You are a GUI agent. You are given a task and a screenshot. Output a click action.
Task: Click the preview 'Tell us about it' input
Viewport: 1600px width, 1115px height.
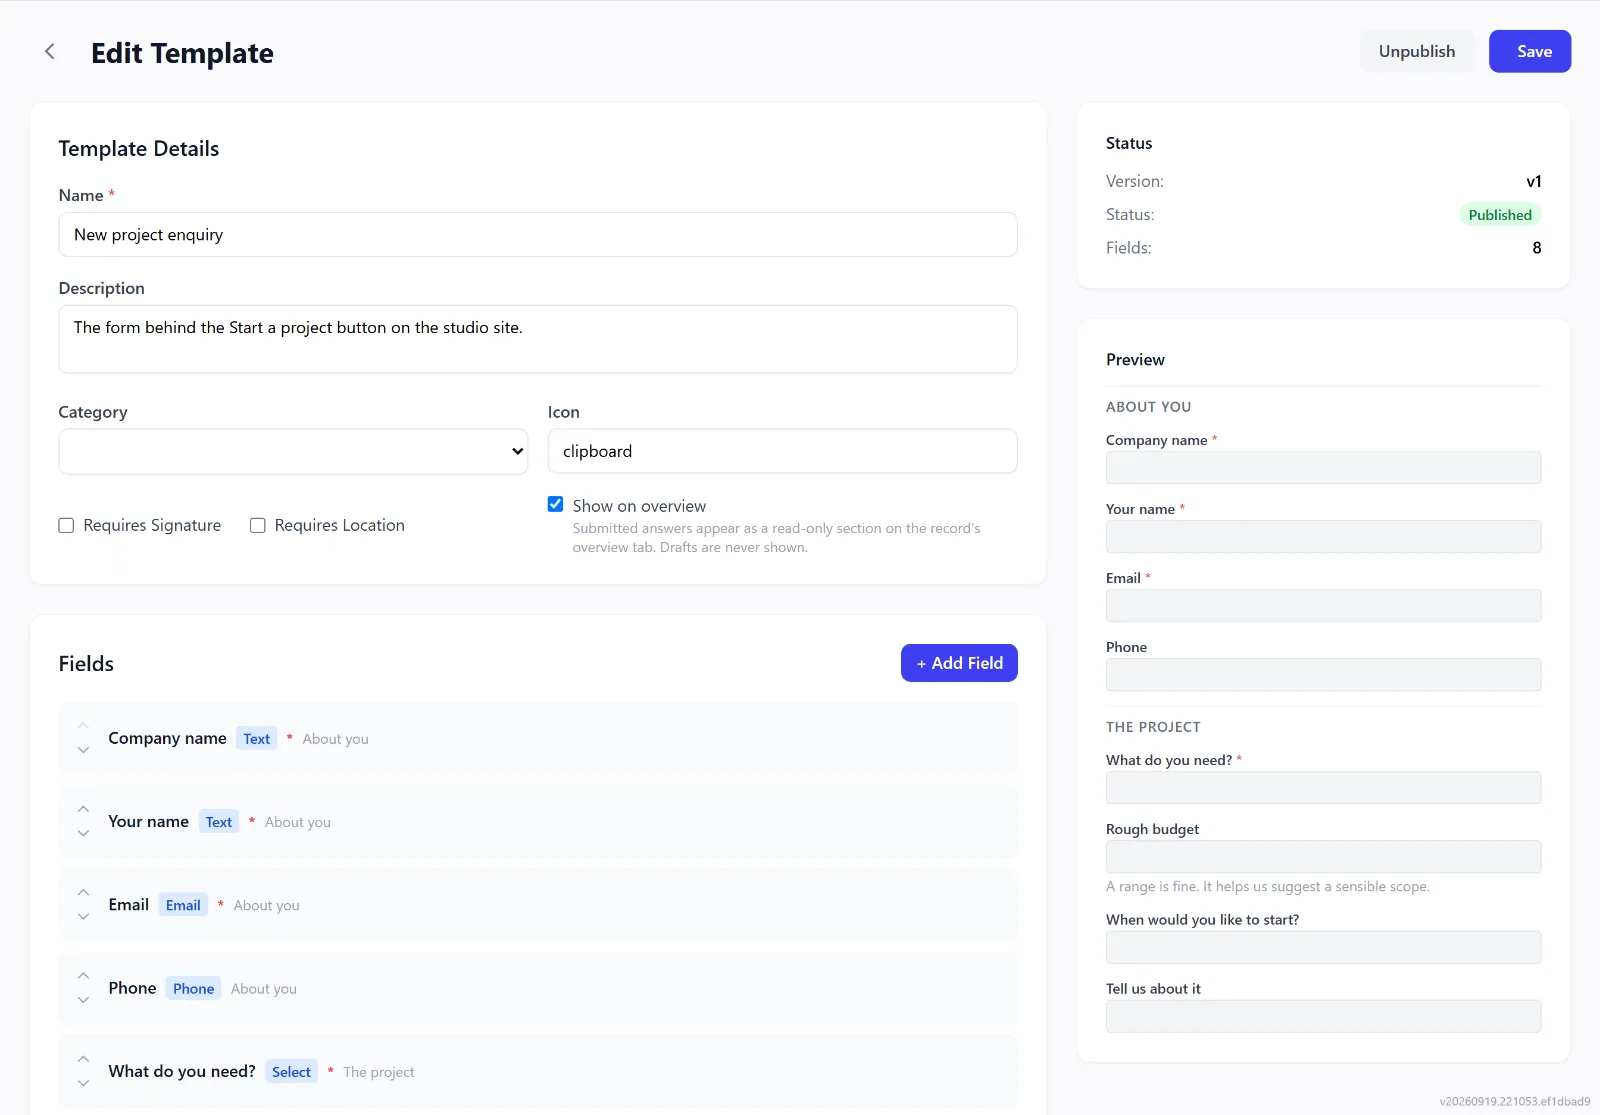click(1323, 1017)
